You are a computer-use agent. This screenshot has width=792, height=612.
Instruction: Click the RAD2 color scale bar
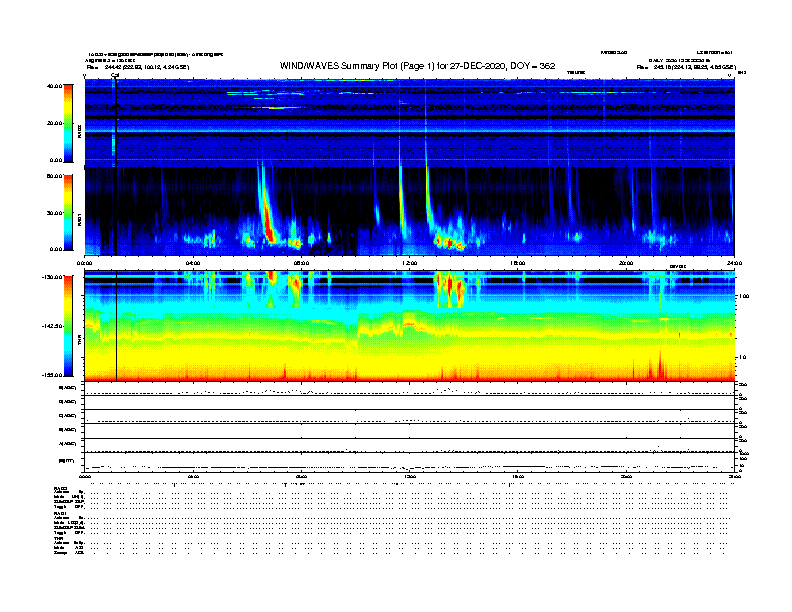68,123
